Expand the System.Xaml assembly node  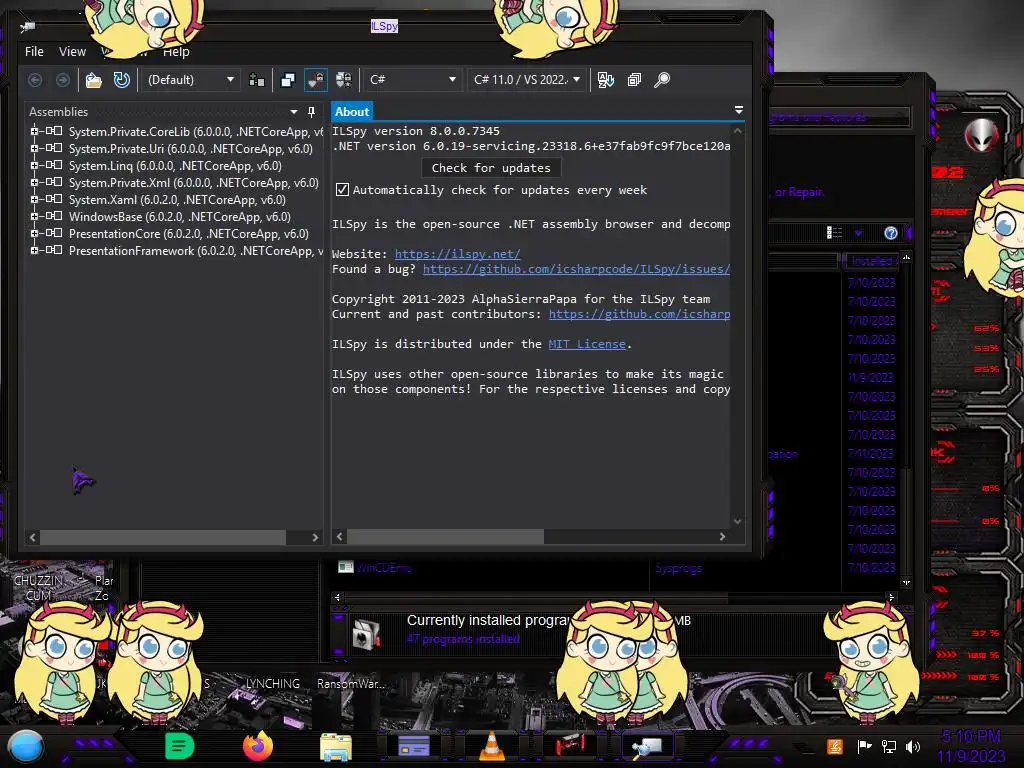34,199
